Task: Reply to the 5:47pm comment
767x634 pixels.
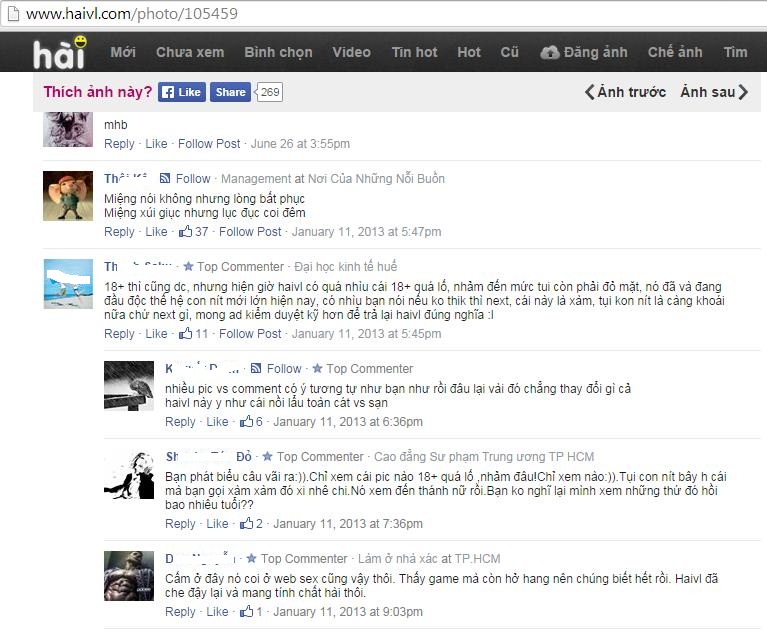Action: click(119, 232)
